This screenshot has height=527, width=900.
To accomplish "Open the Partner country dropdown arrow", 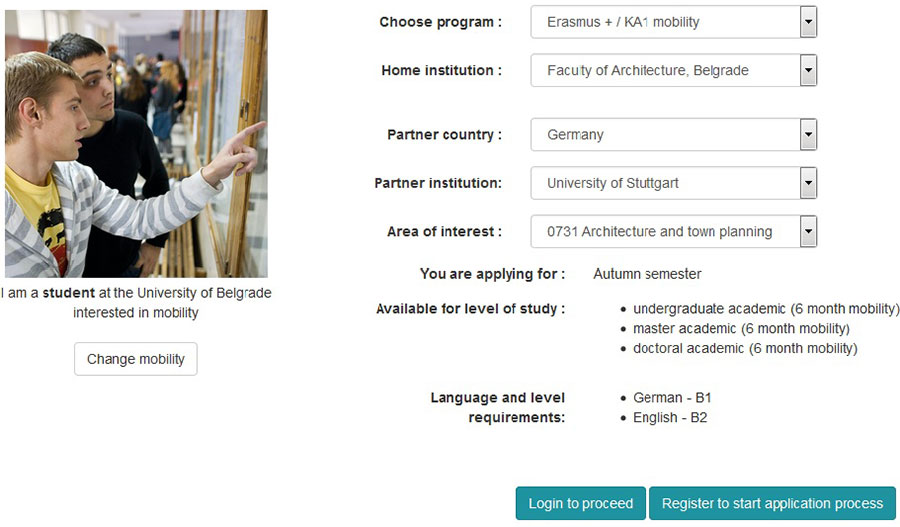I will [808, 135].
